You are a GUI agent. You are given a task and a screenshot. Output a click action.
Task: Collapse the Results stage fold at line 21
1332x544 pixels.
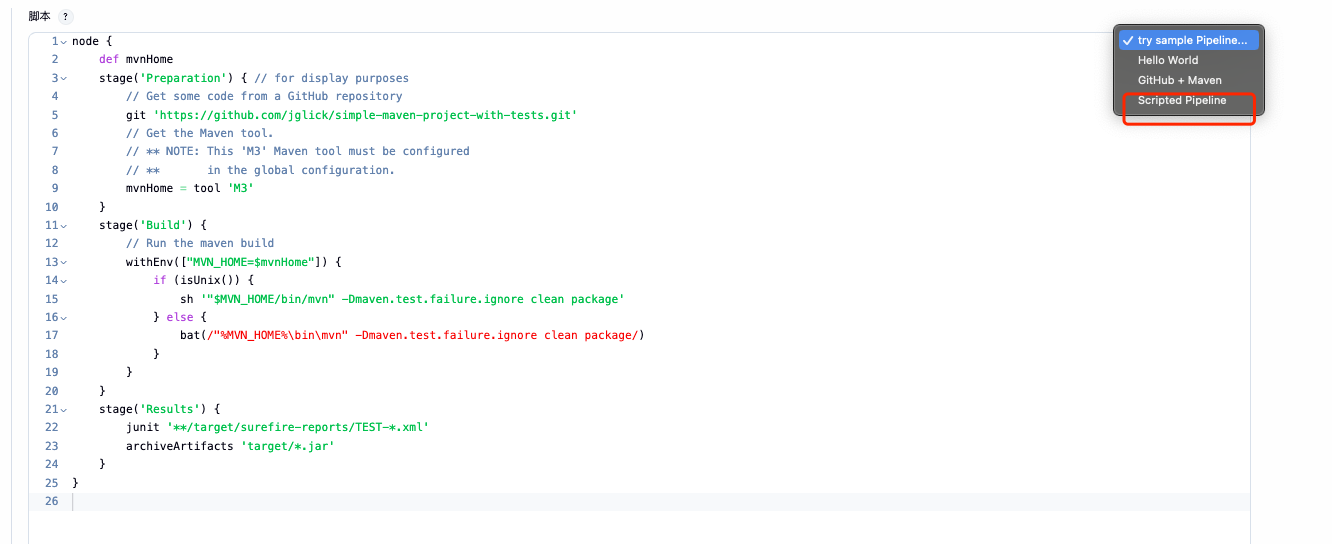pos(64,409)
